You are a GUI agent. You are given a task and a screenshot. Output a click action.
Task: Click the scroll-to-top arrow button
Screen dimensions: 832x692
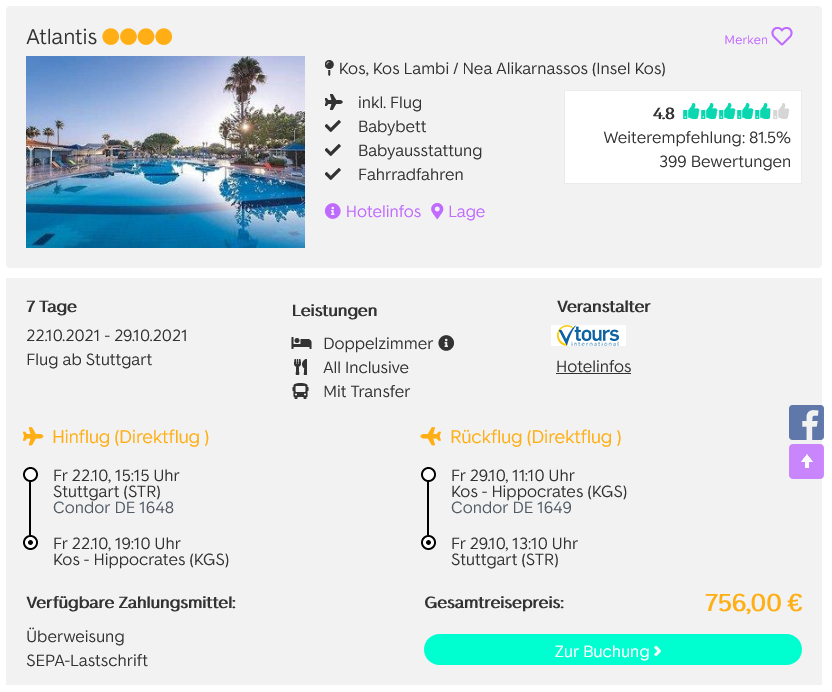pos(806,461)
